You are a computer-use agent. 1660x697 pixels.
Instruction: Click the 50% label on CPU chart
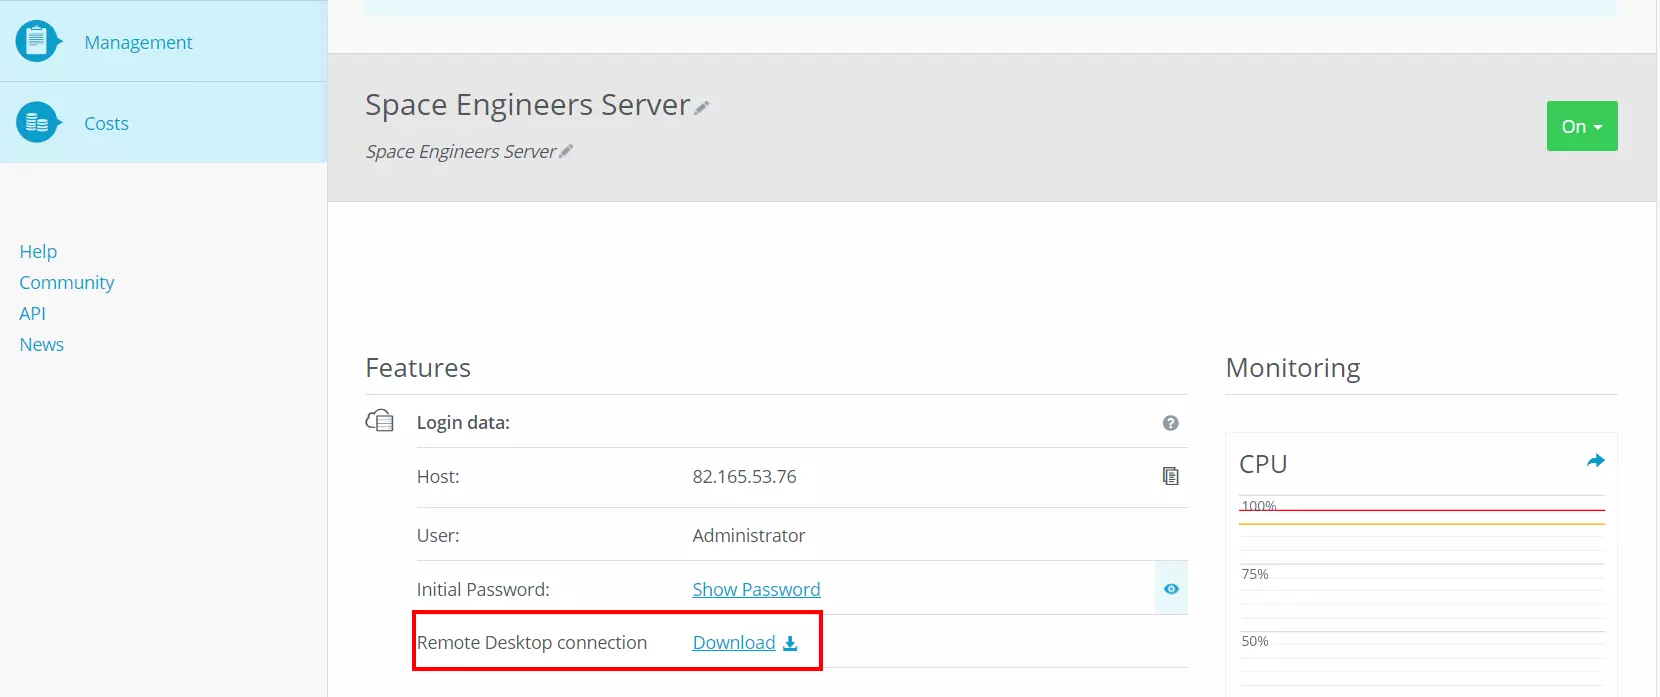click(x=1255, y=641)
